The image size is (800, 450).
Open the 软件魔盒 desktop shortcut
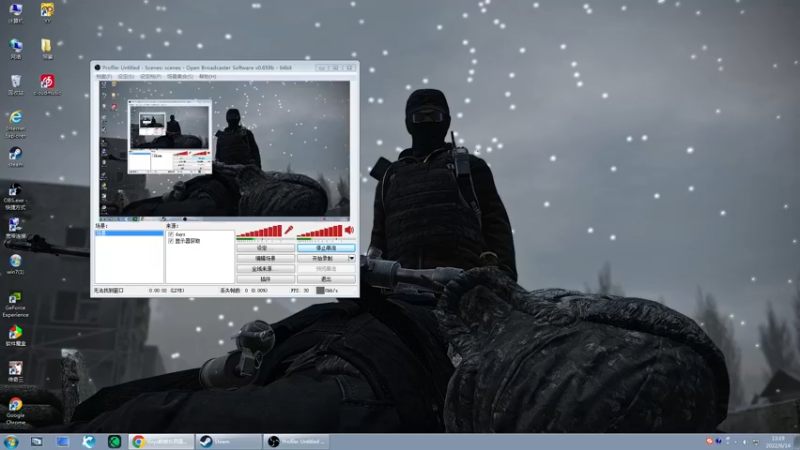[15, 336]
